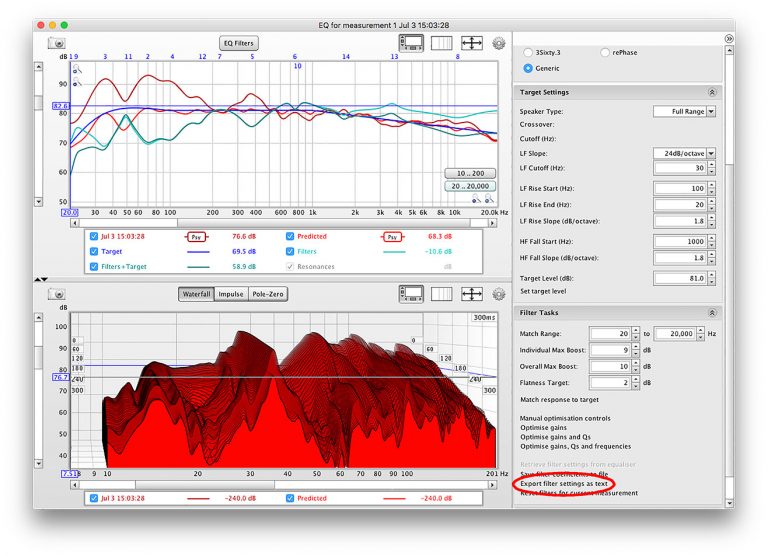This screenshot has height=556, width=768.
Task: Click the EQ graph horizontal scrollbar
Action: (x=284, y=223)
